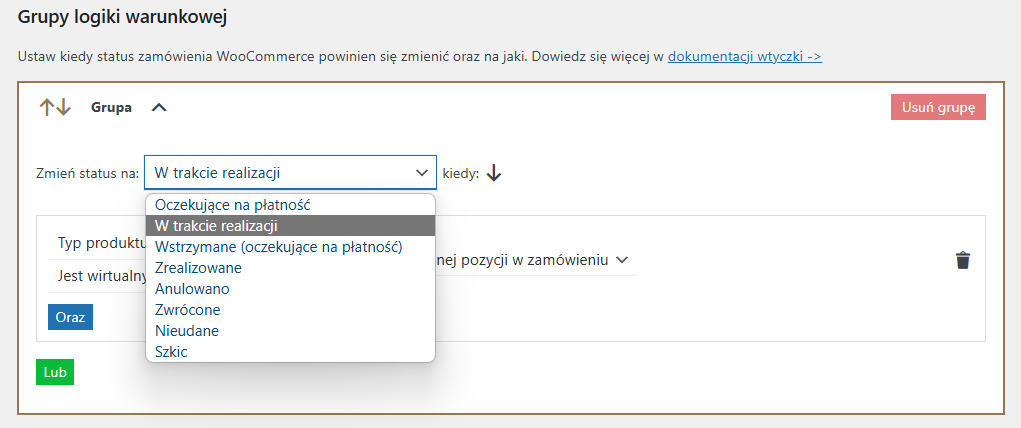Click the Typ produktu condition field

click(98, 243)
